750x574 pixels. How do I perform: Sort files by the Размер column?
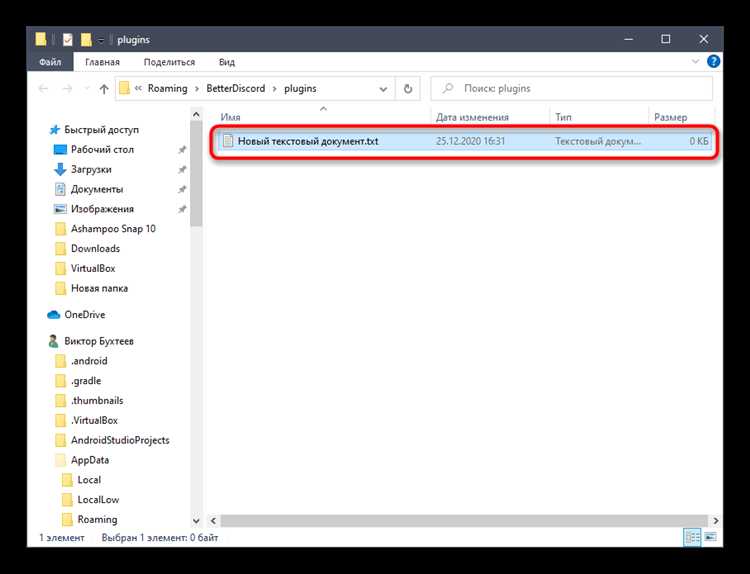click(x=671, y=117)
